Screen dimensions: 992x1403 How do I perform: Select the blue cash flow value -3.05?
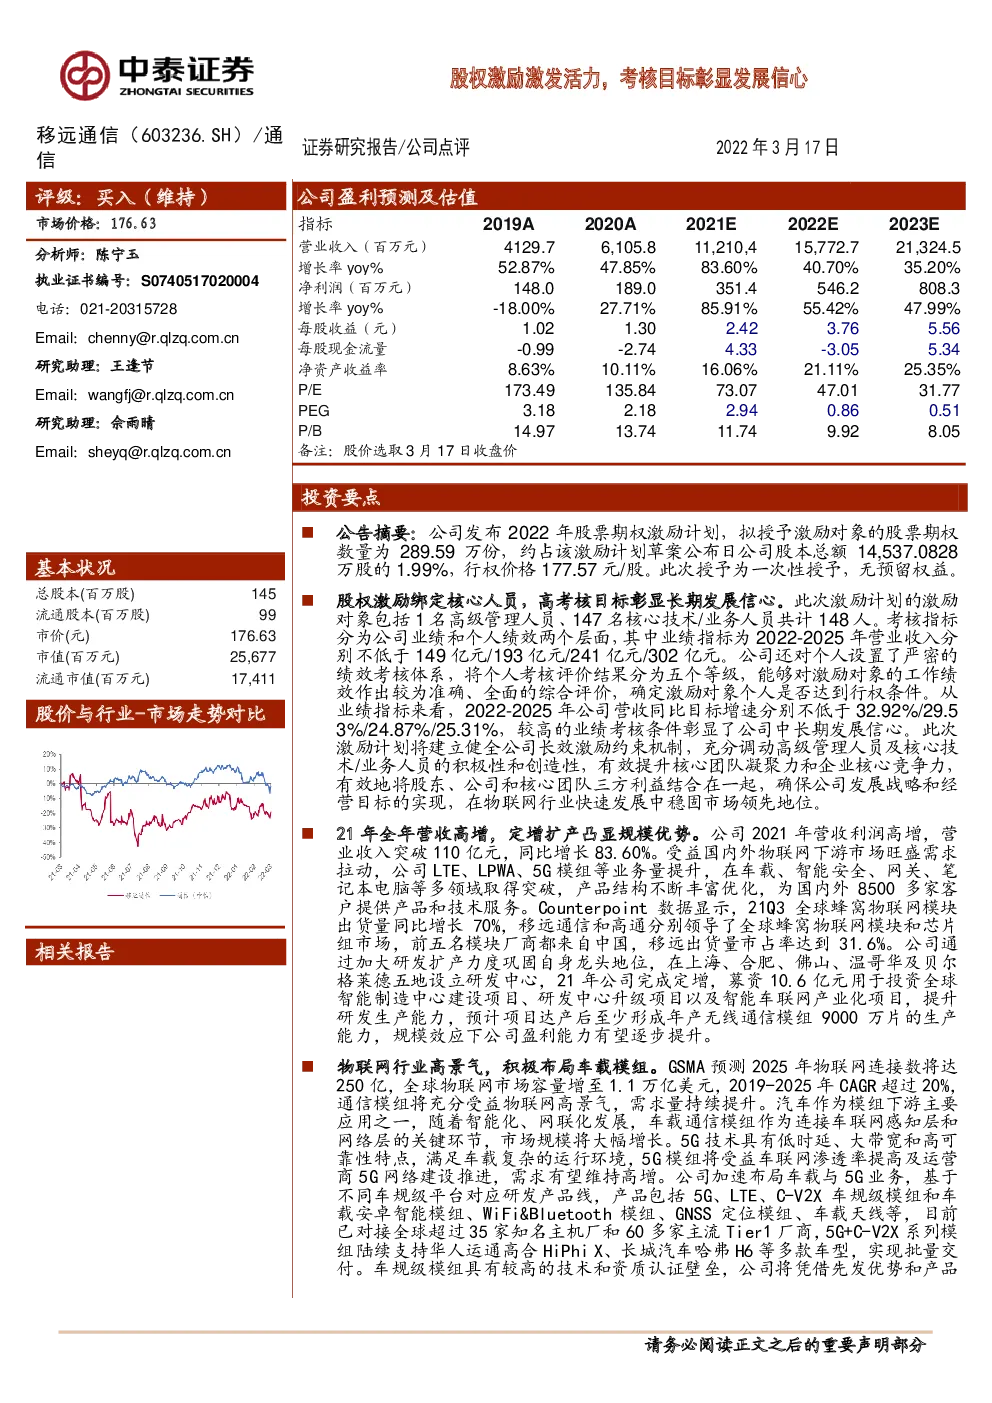(840, 350)
